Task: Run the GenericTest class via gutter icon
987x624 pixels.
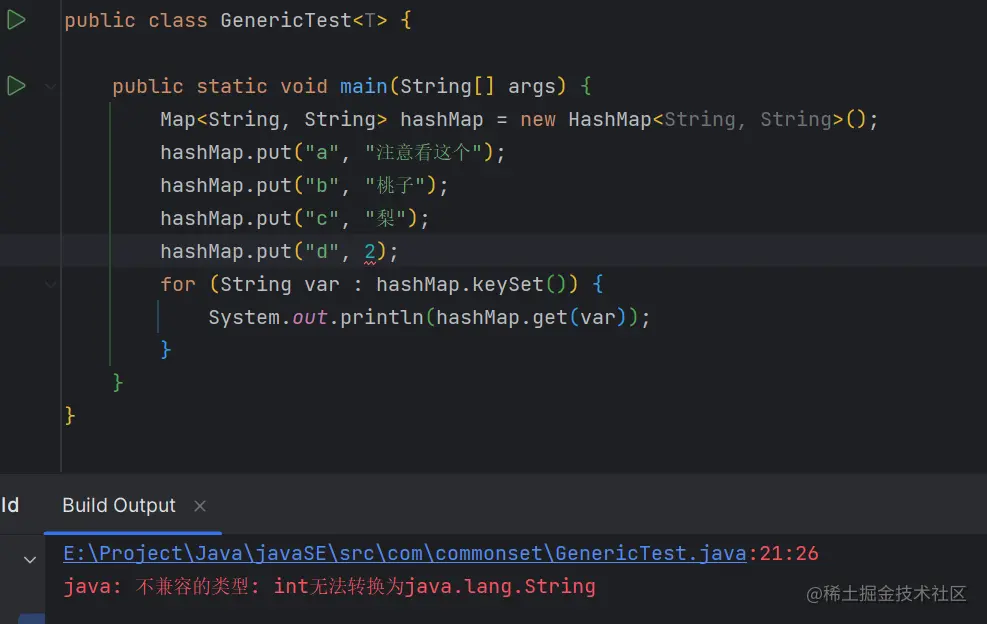Action: pyautogui.click(x=16, y=20)
